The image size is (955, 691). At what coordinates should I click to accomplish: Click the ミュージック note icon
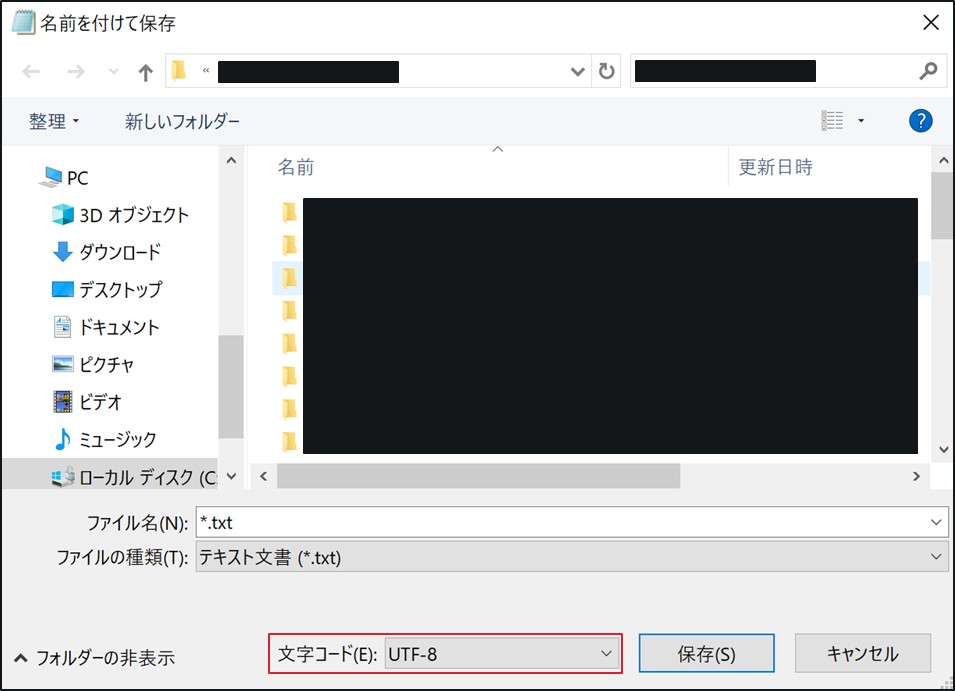click(62, 439)
